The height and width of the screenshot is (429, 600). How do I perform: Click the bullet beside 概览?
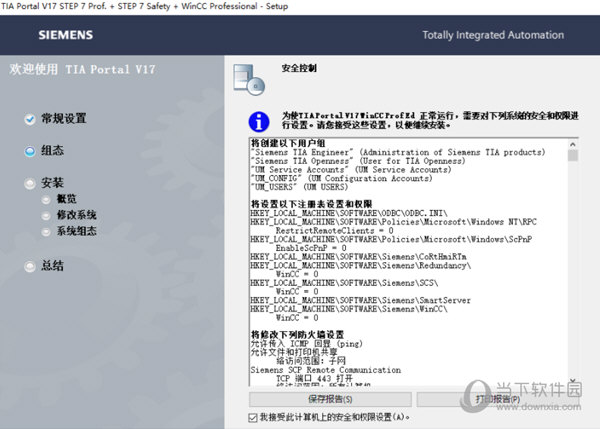pyautogui.click(x=46, y=200)
